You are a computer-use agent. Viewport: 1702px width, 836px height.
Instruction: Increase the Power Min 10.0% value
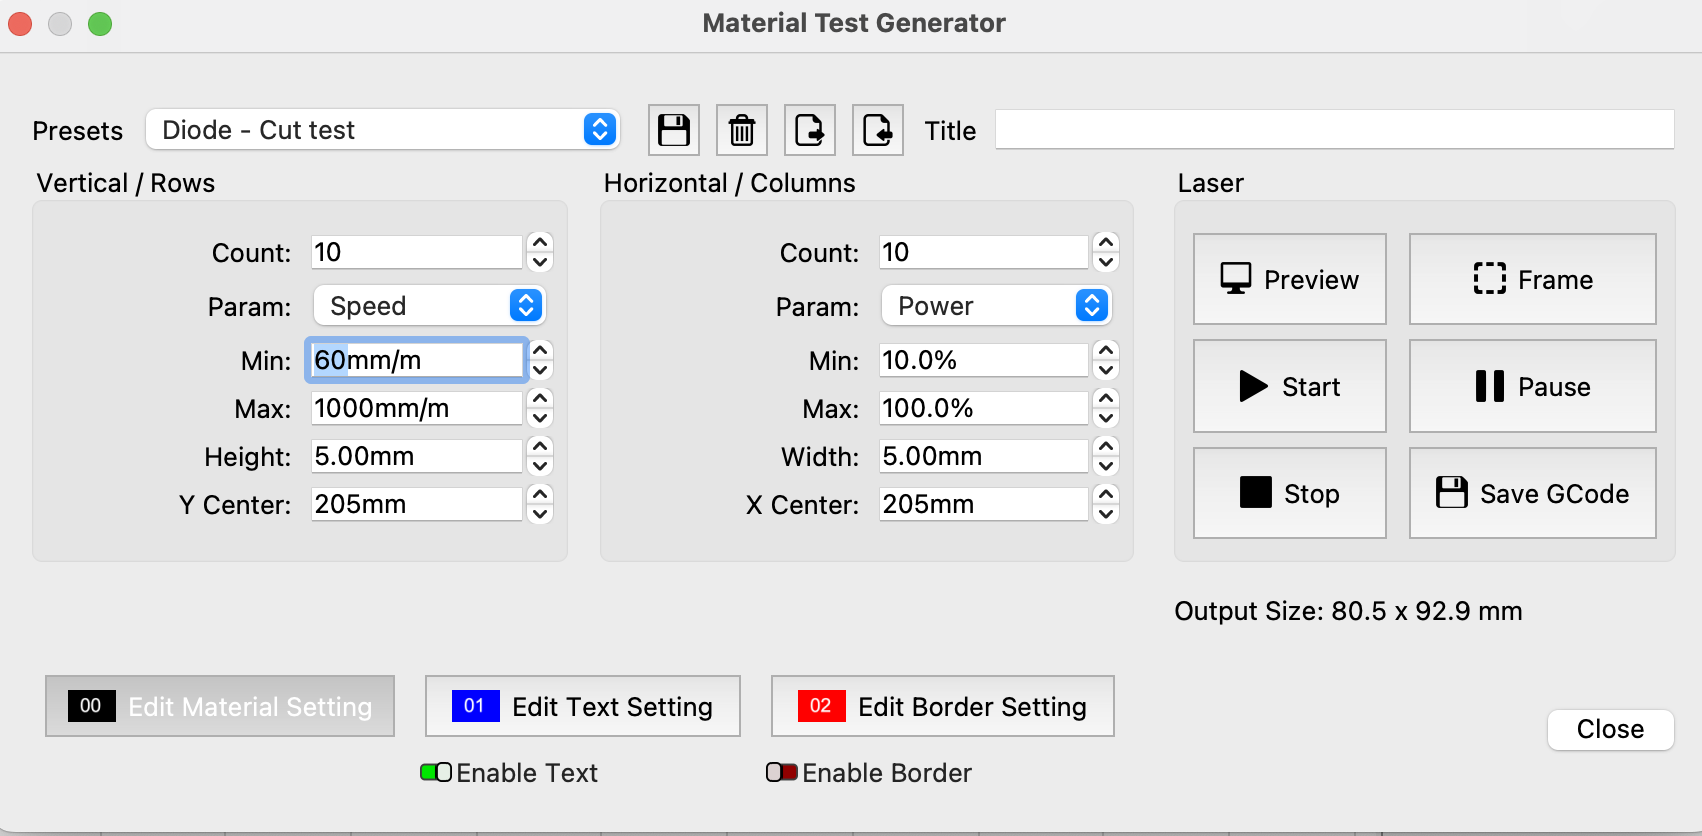(x=1106, y=350)
